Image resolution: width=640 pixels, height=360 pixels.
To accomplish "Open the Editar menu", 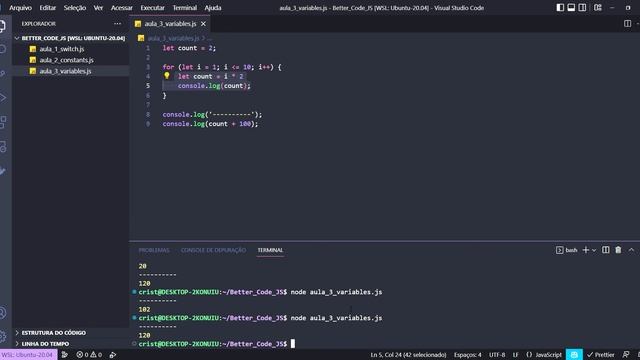I will [48, 8].
